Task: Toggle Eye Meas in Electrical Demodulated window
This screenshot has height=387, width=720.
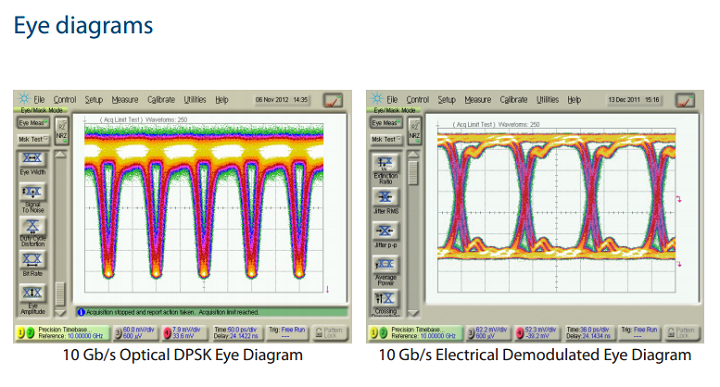Action: point(386,123)
